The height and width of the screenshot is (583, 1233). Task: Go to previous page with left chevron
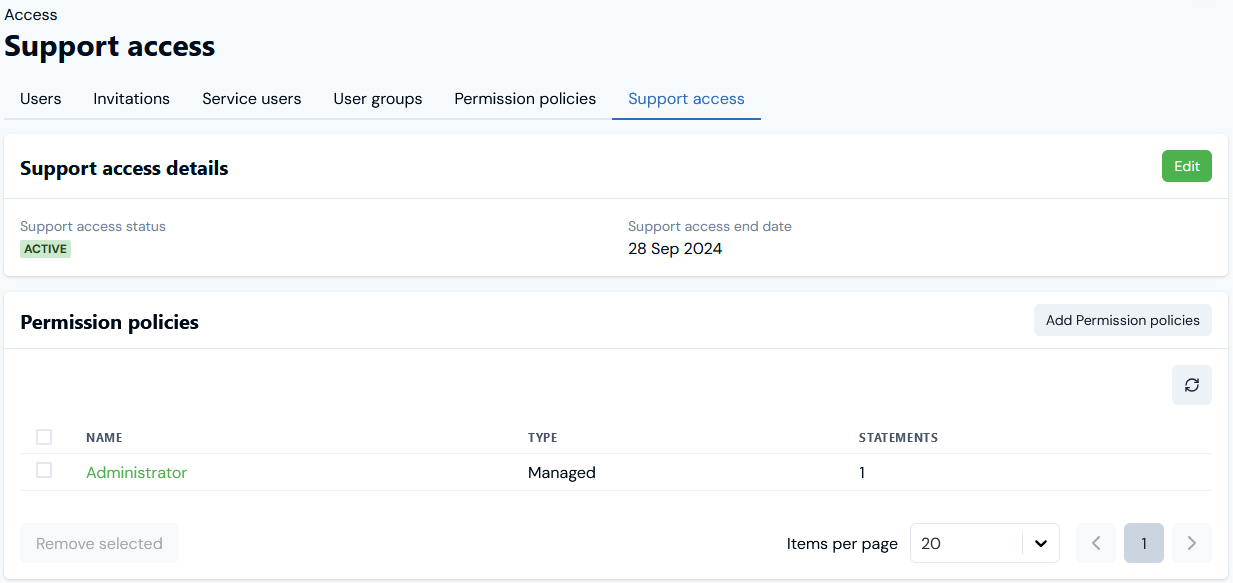(1096, 543)
